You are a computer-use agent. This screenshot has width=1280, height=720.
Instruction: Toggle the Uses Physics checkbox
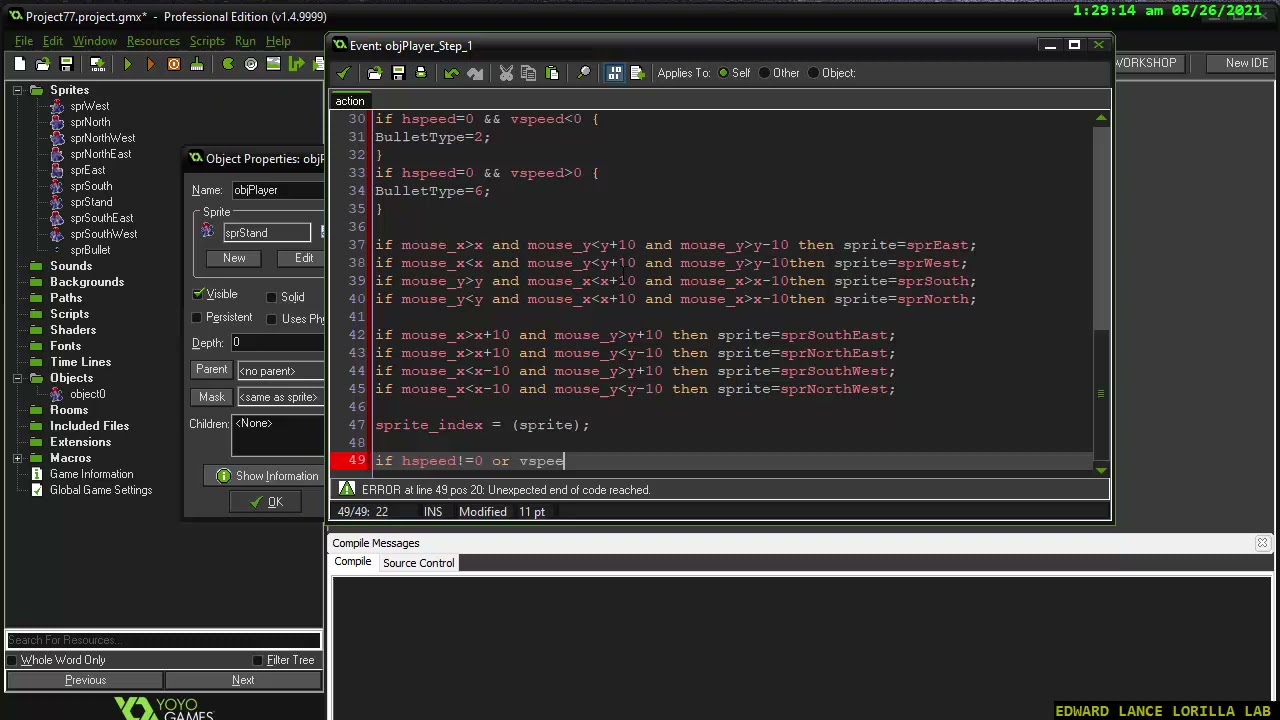pos(271,319)
